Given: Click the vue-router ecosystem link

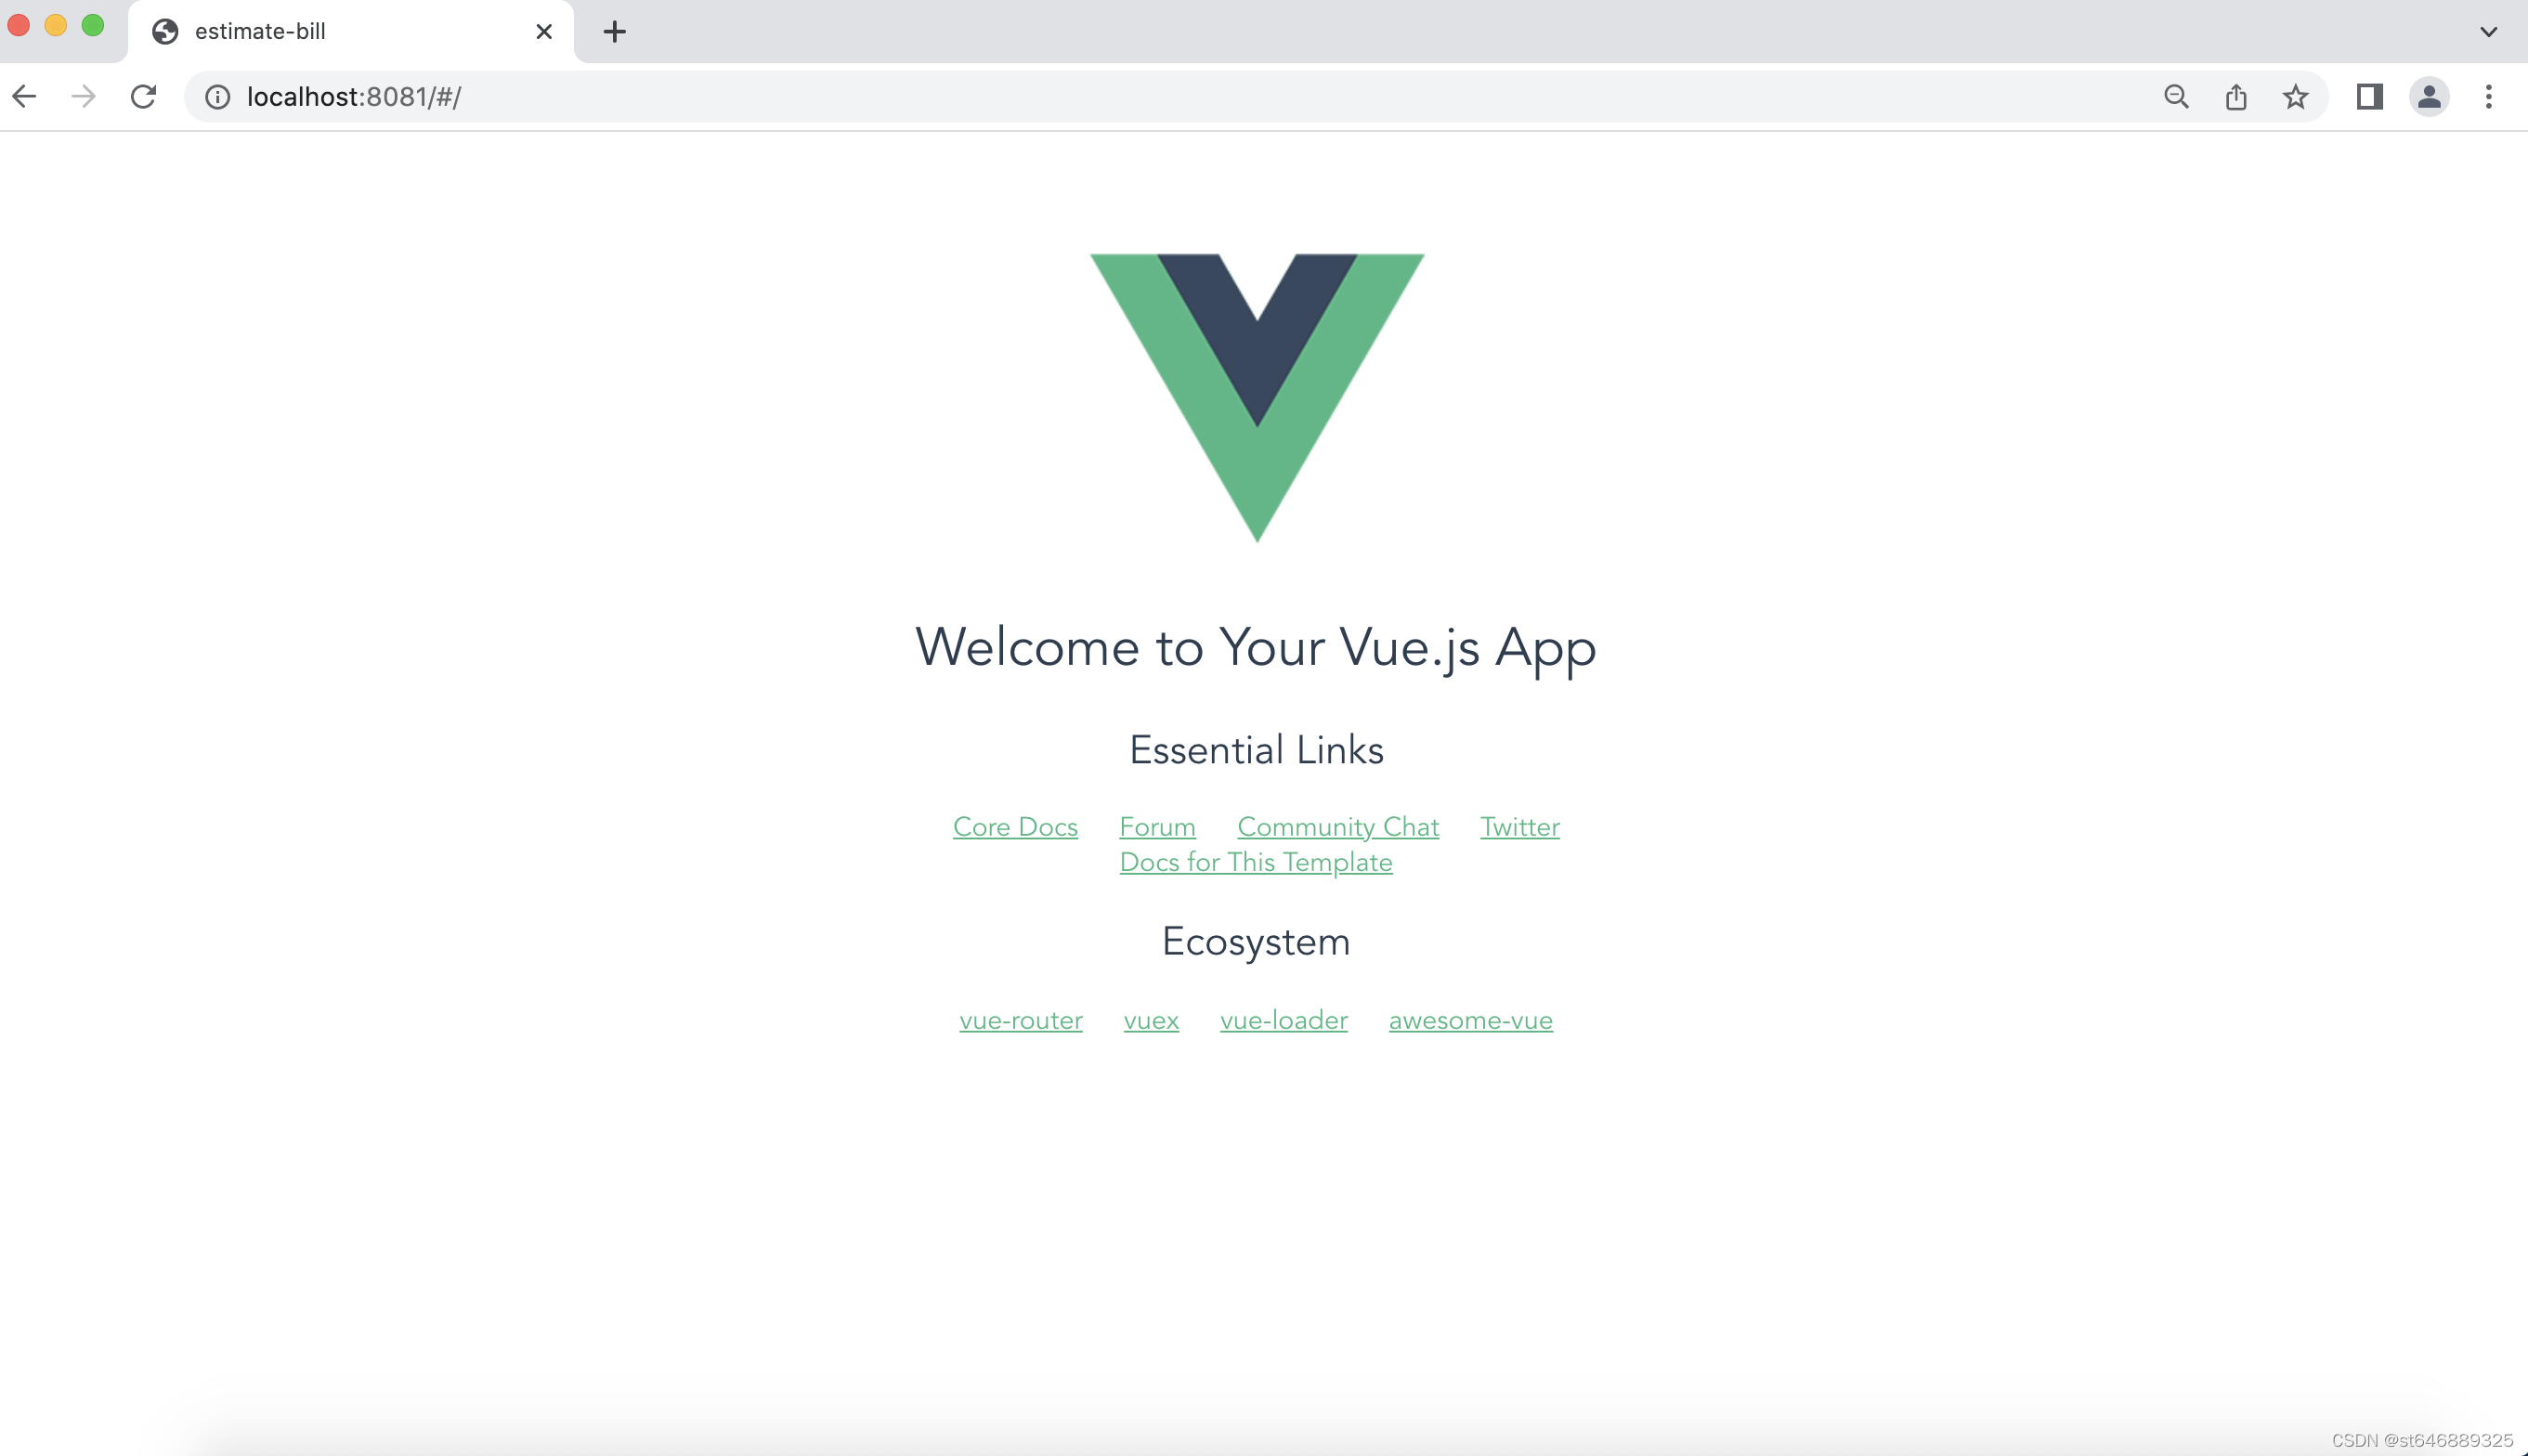Looking at the screenshot, I should [1021, 1019].
